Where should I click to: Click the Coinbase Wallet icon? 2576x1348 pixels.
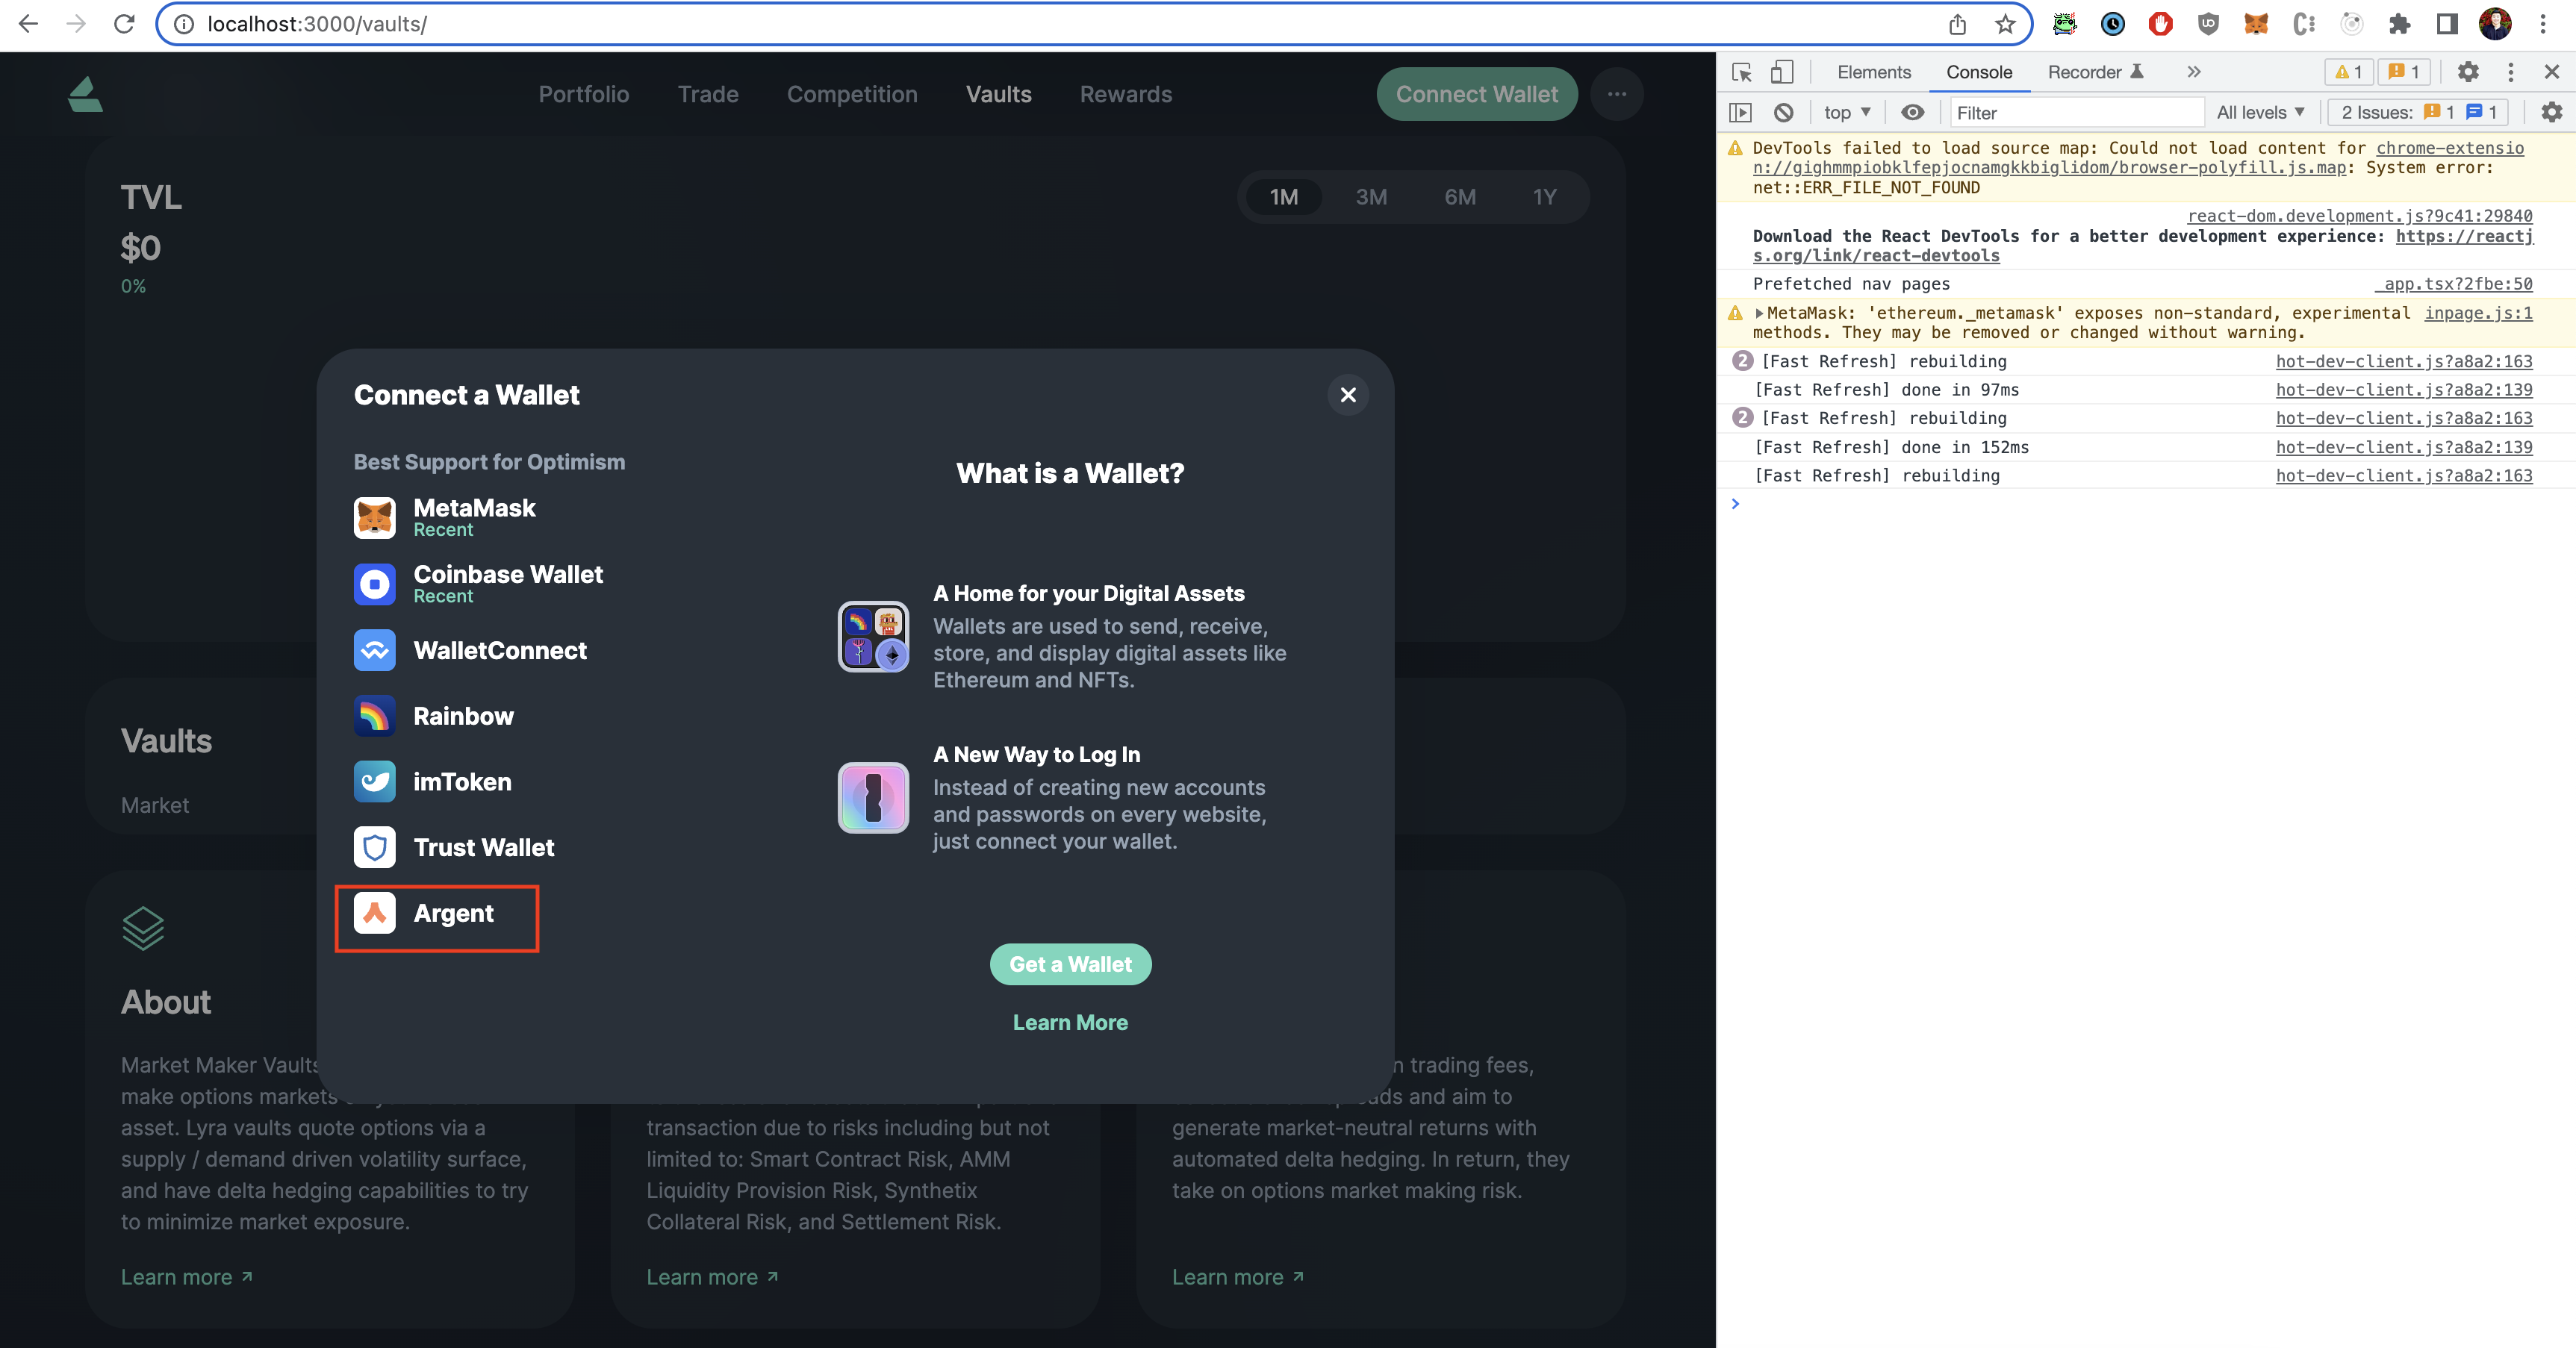point(375,584)
